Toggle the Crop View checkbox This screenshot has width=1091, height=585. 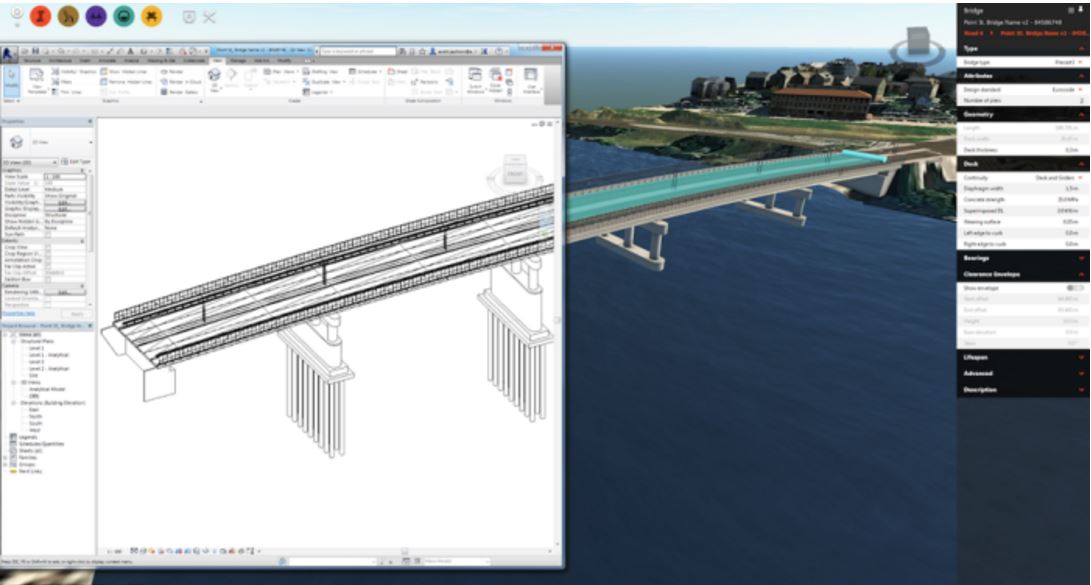coord(48,247)
